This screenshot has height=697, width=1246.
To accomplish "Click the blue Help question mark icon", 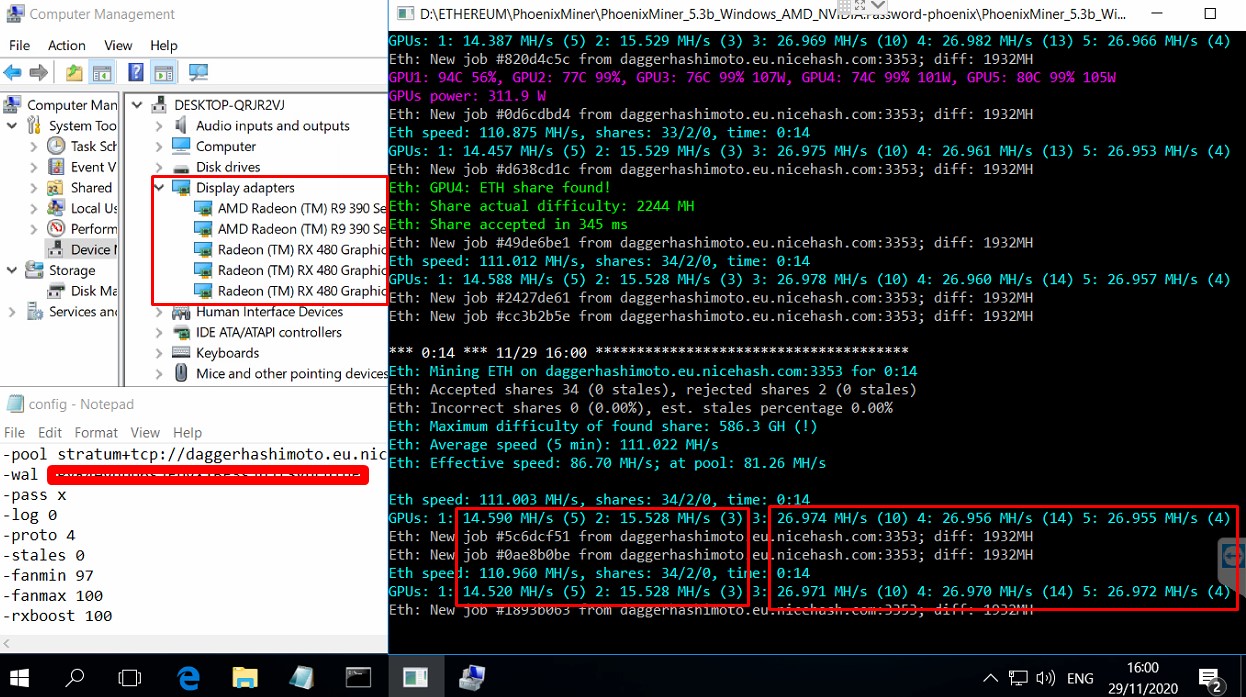I will [x=136, y=73].
